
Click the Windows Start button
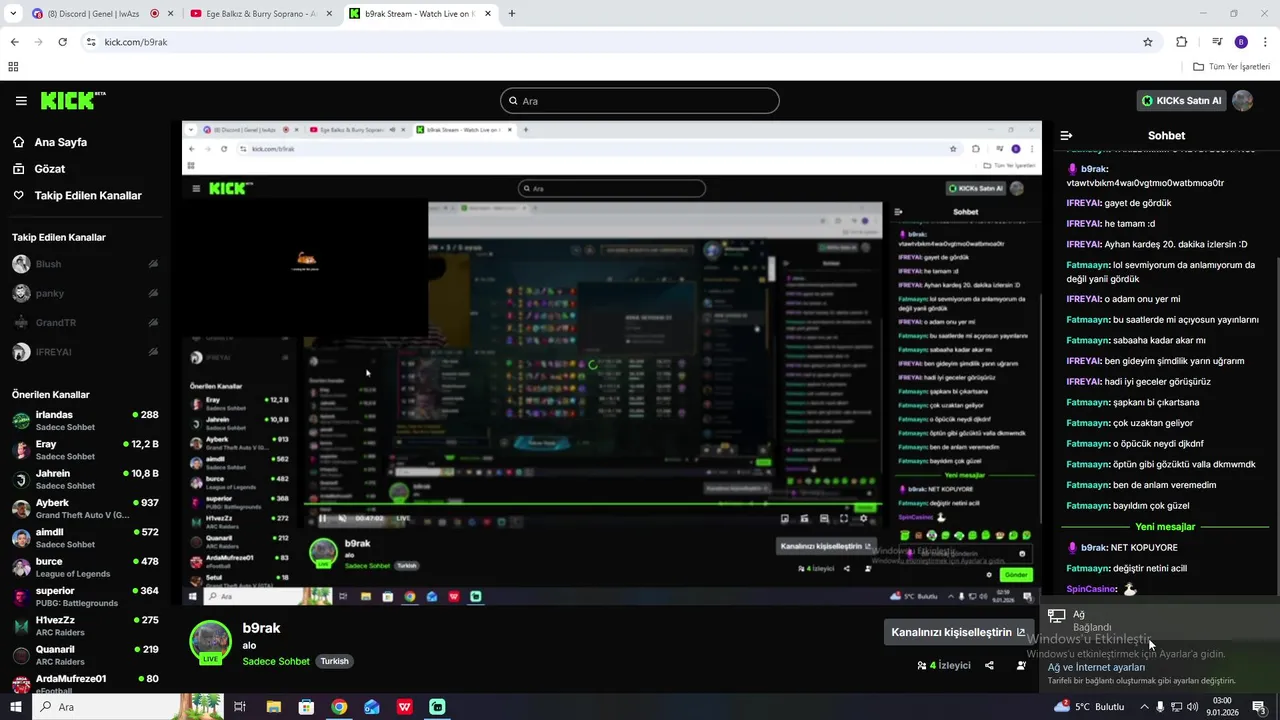point(15,707)
